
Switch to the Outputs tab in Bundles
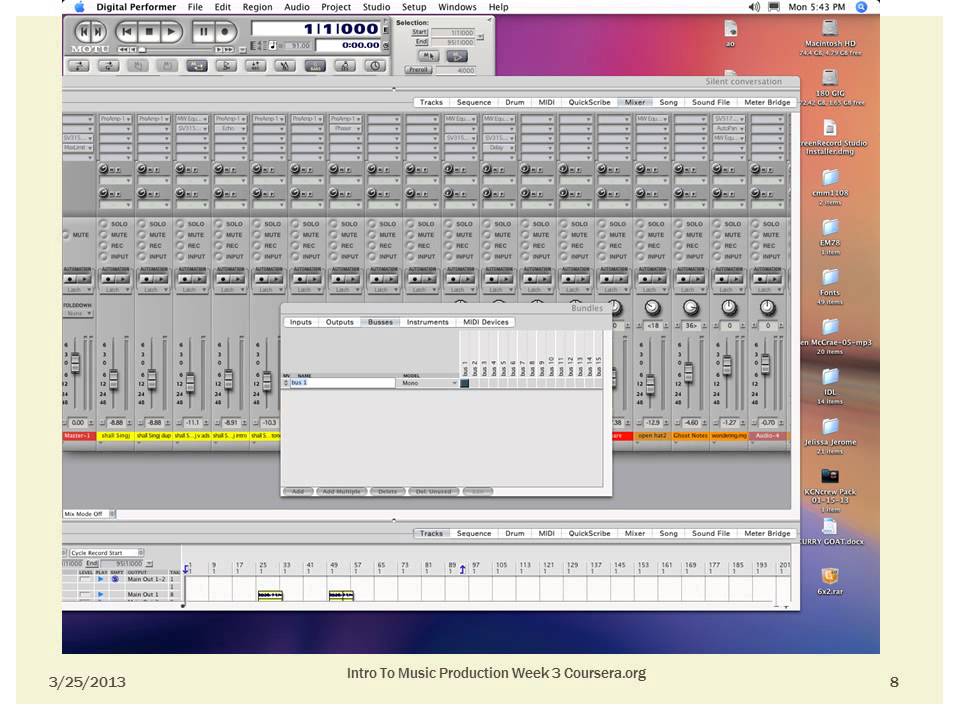(x=340, y=322)
